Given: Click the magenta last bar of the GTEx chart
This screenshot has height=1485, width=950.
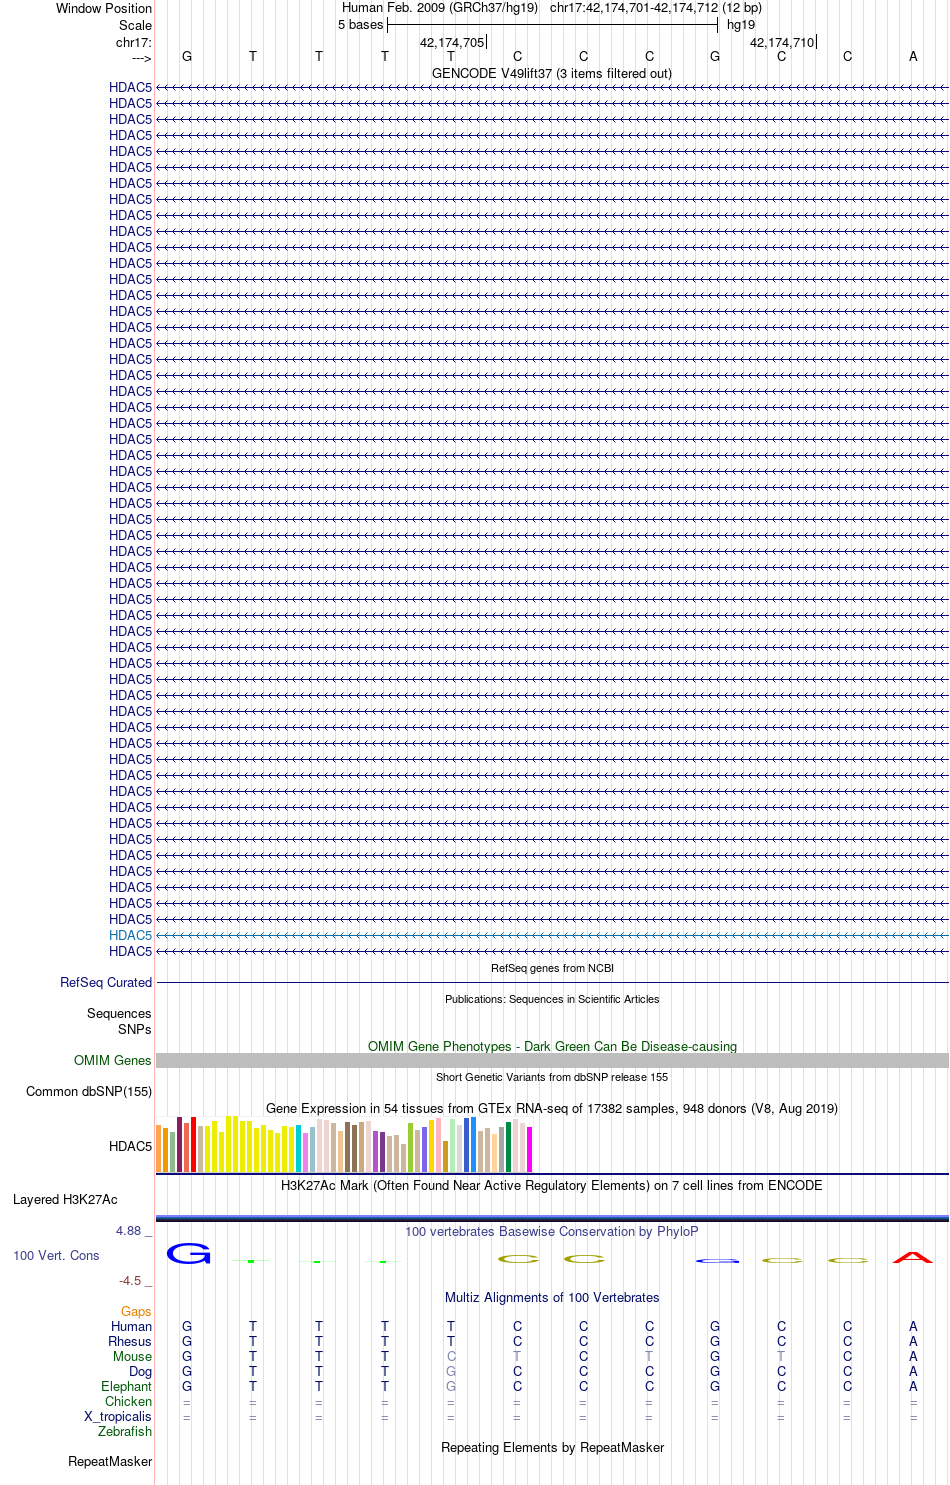Looking at the screenshot, I should (530, 1149).
